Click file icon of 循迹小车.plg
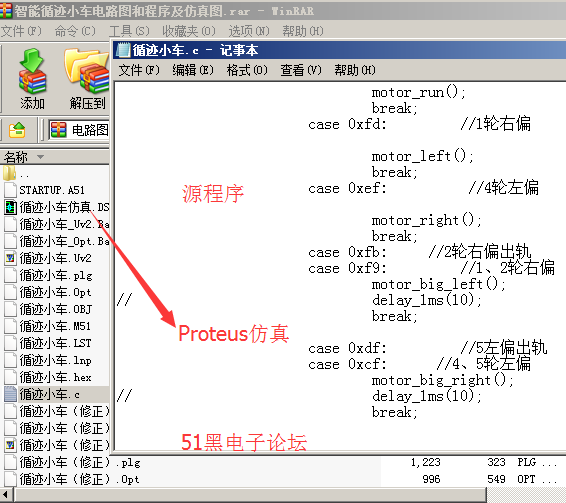 [x=10, y=275]
